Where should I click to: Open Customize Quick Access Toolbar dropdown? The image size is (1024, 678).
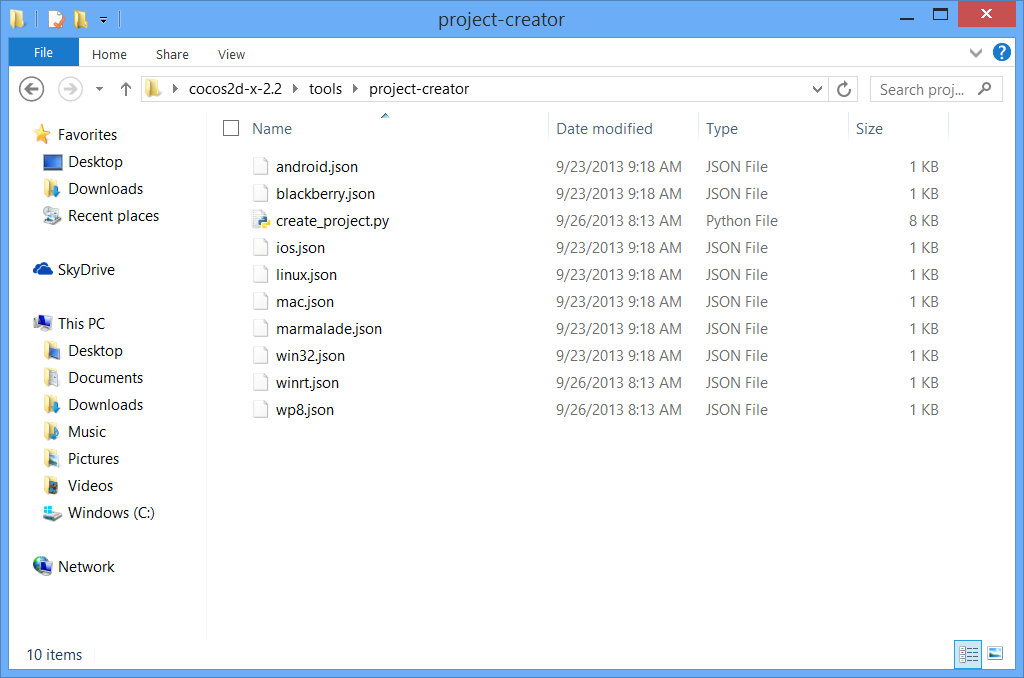click(x=103, y=20)
